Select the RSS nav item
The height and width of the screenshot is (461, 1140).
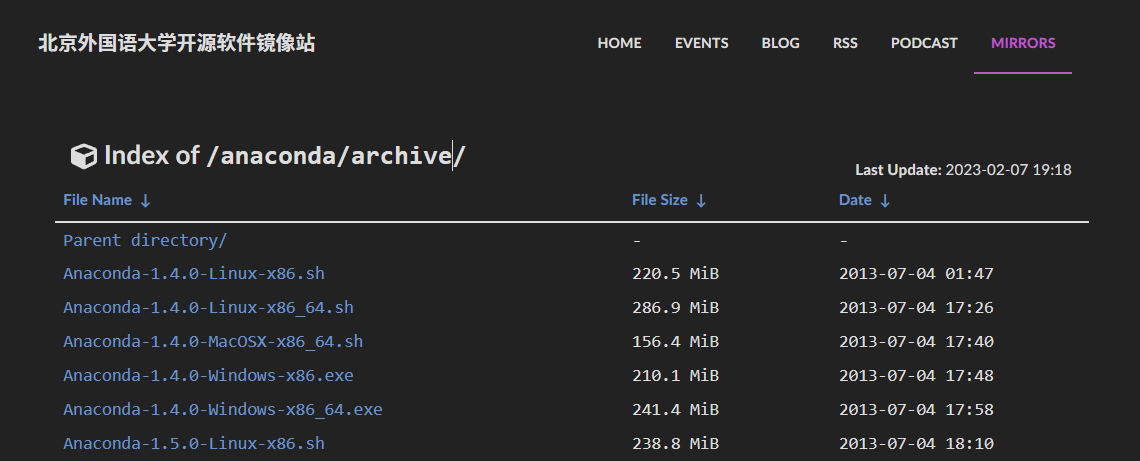coord(845,43)
